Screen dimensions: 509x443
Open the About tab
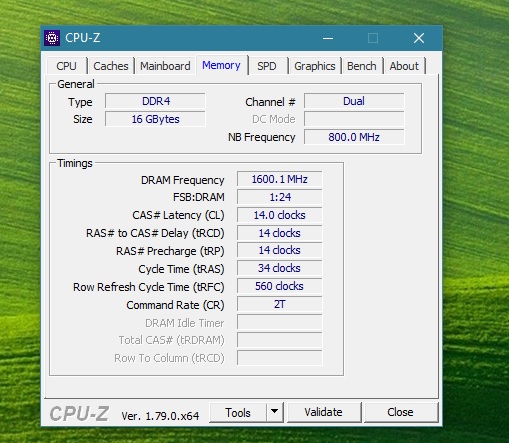click(x=404, y=66)
